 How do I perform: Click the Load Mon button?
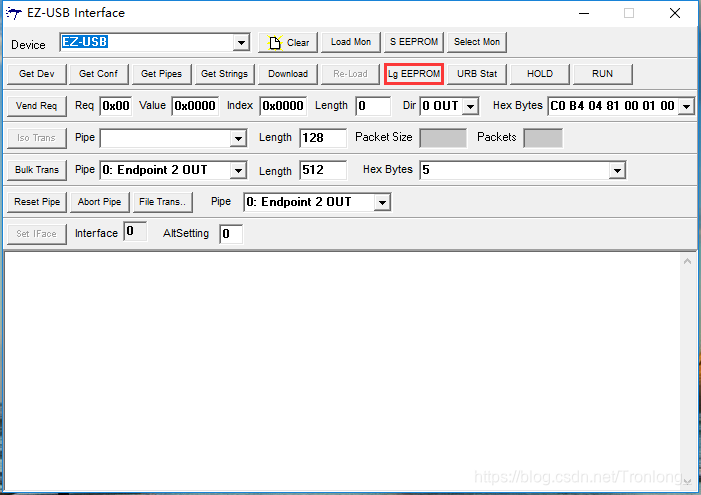pyautogui.click(x=351, y=42)
